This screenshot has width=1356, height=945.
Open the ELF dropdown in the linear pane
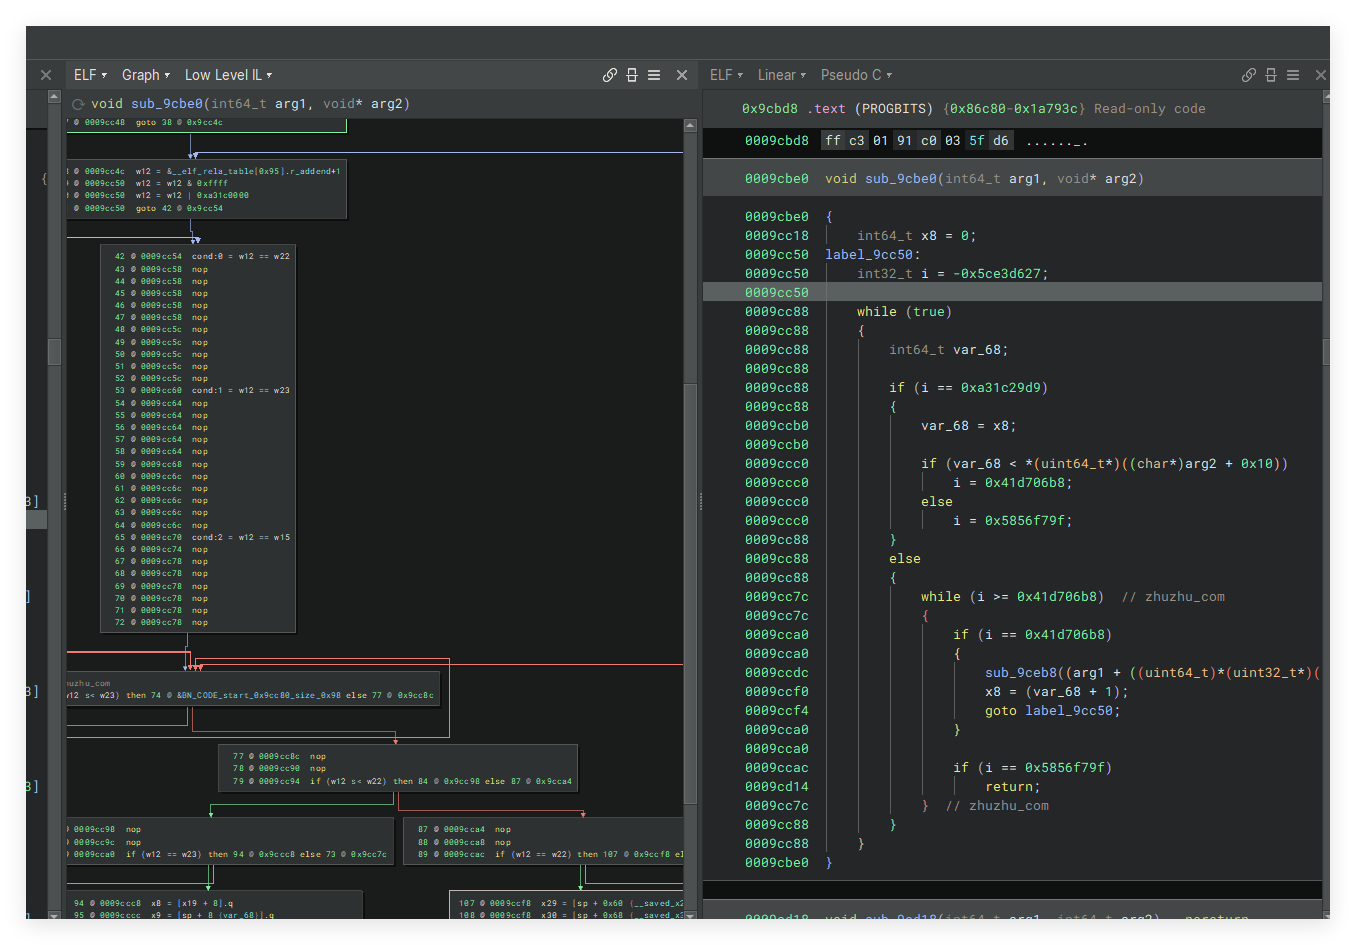[x=726, y=75]
